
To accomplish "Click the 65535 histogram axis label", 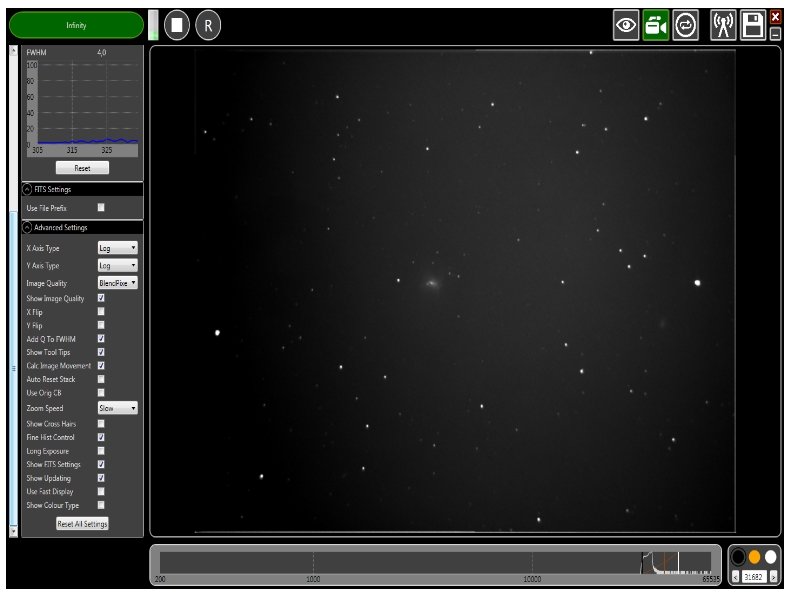I will pos(711,579).
